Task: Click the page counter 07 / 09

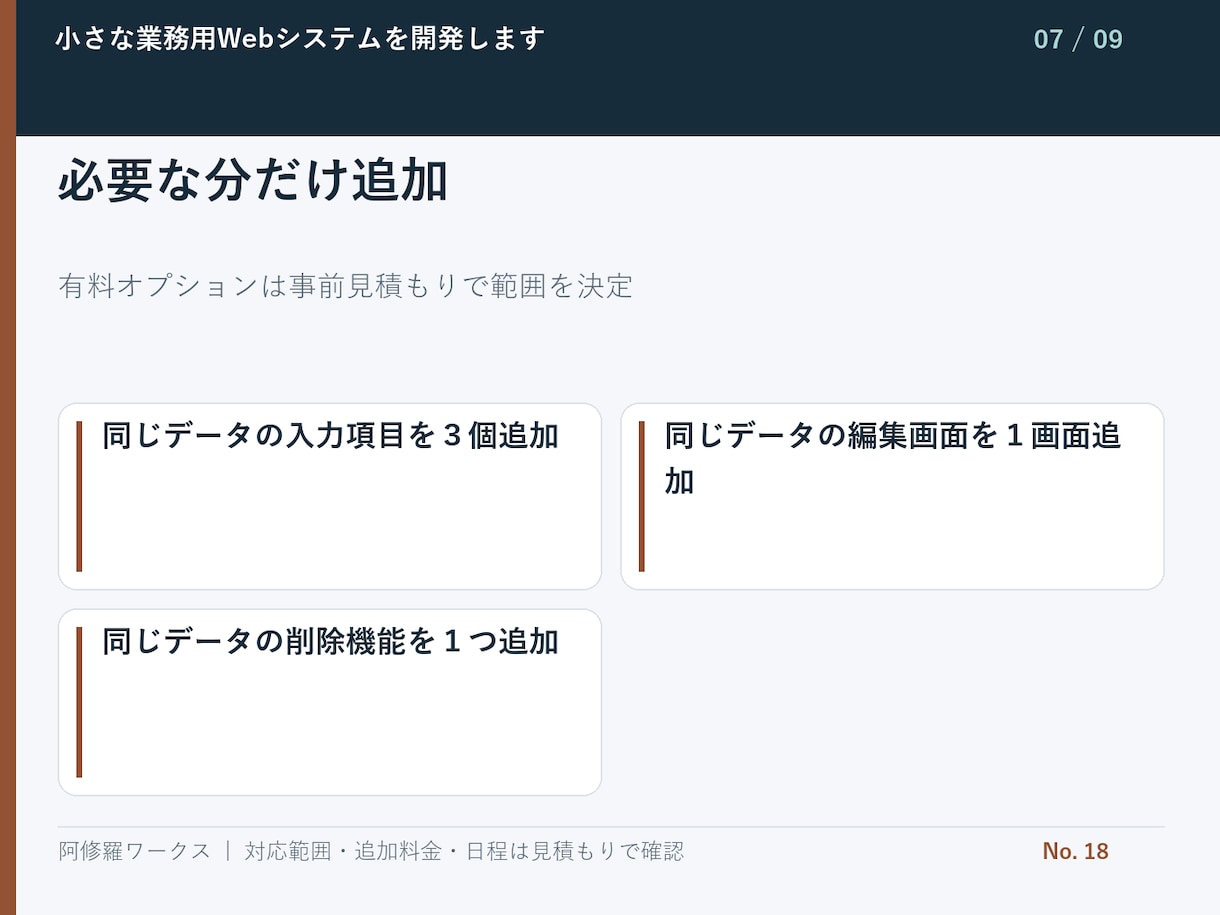Action: point(1078,40)
